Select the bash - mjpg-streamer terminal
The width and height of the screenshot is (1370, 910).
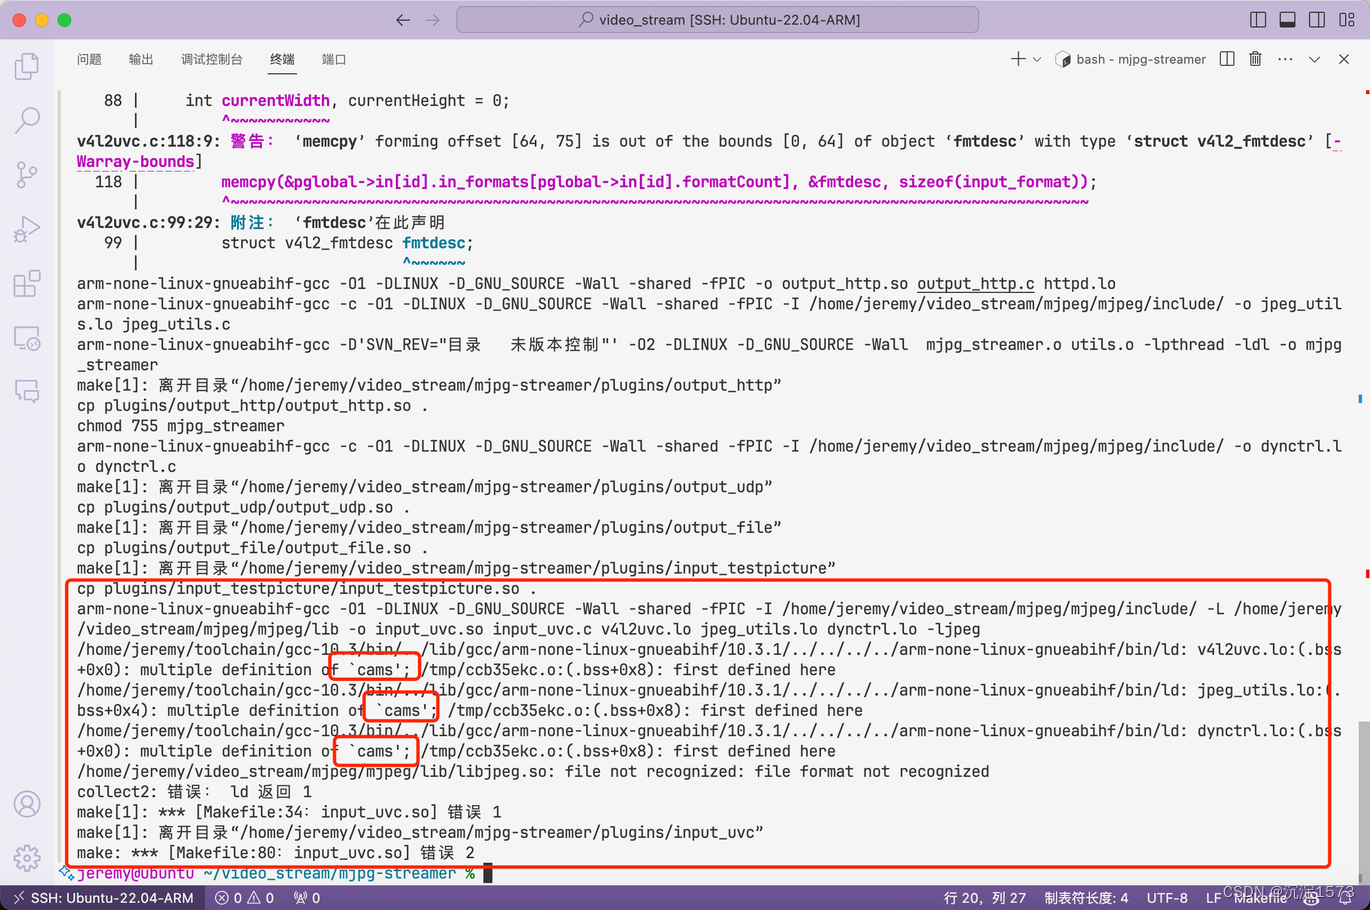click(1131, 59)
